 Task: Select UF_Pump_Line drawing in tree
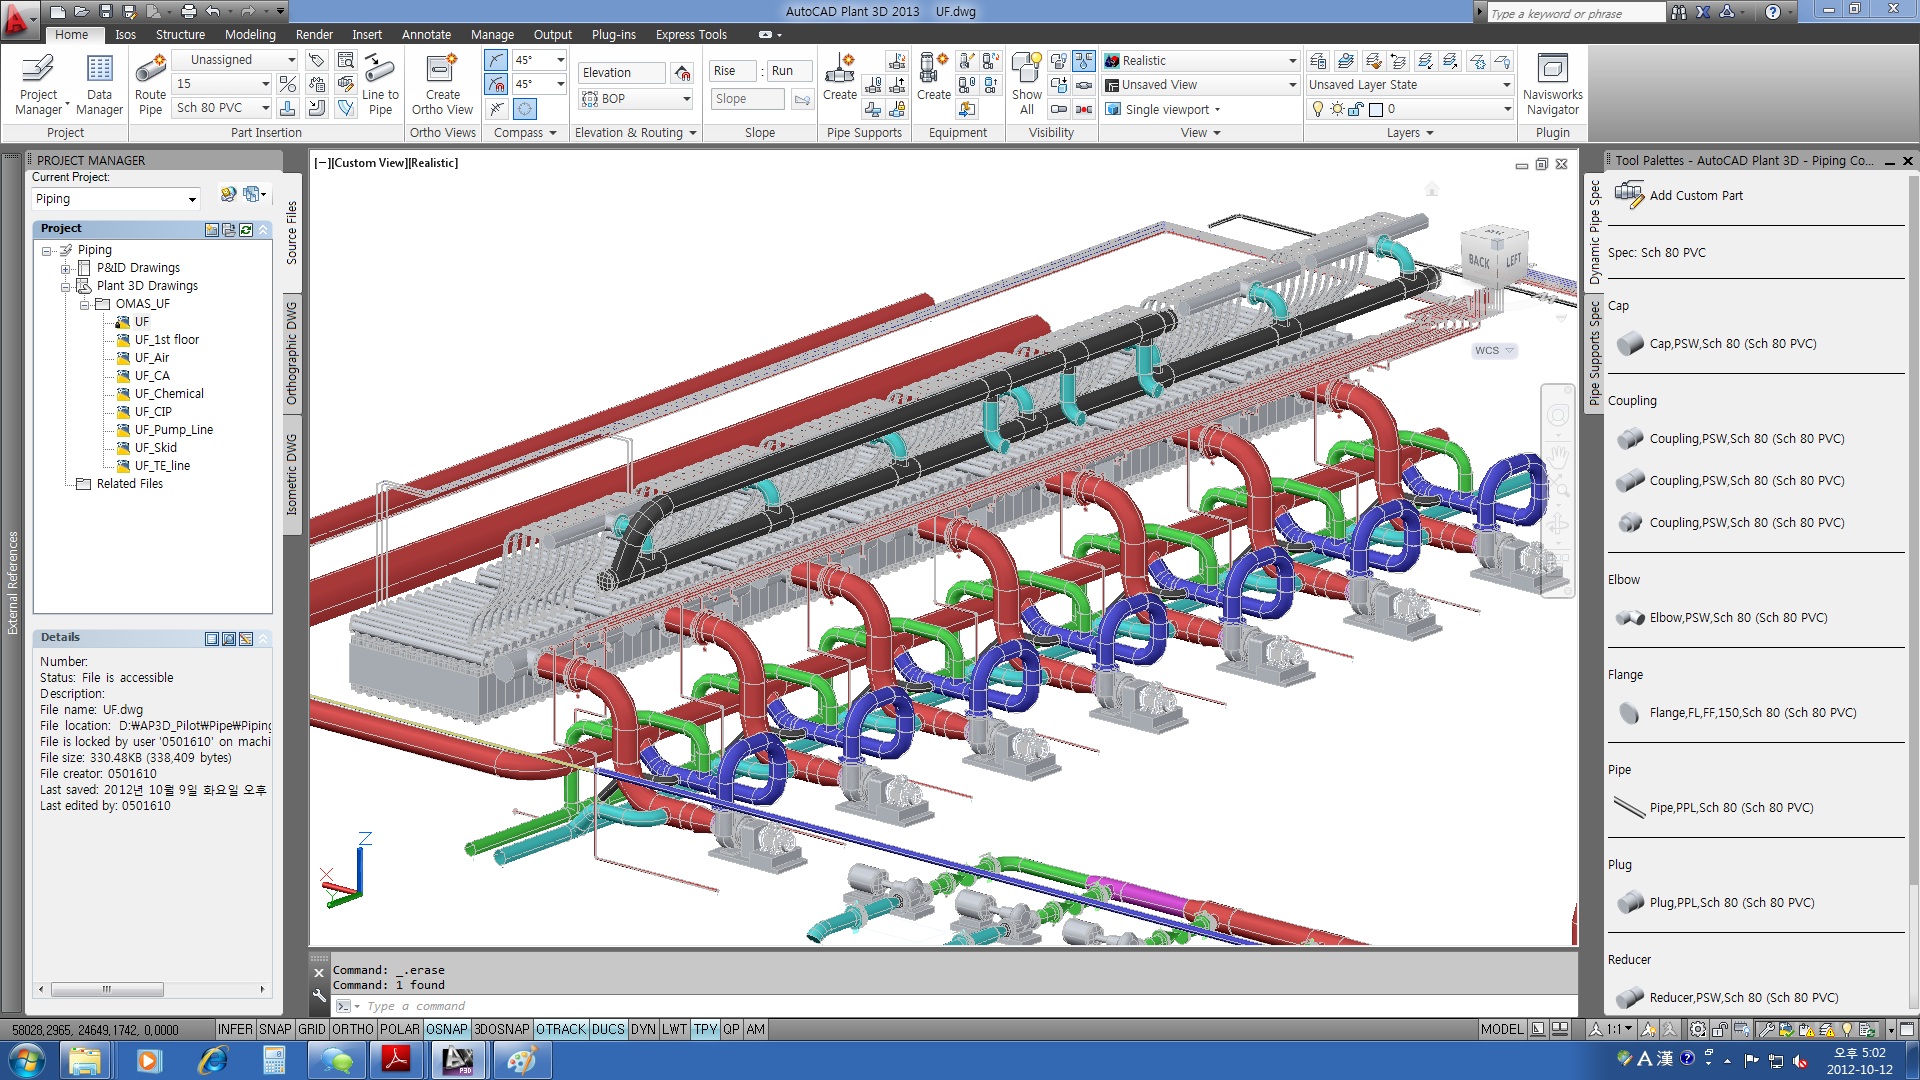173,430
